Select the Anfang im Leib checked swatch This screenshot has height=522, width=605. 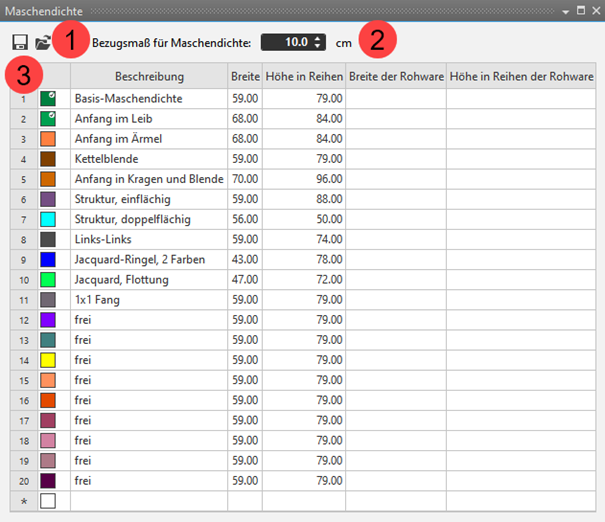pos(48,119)
